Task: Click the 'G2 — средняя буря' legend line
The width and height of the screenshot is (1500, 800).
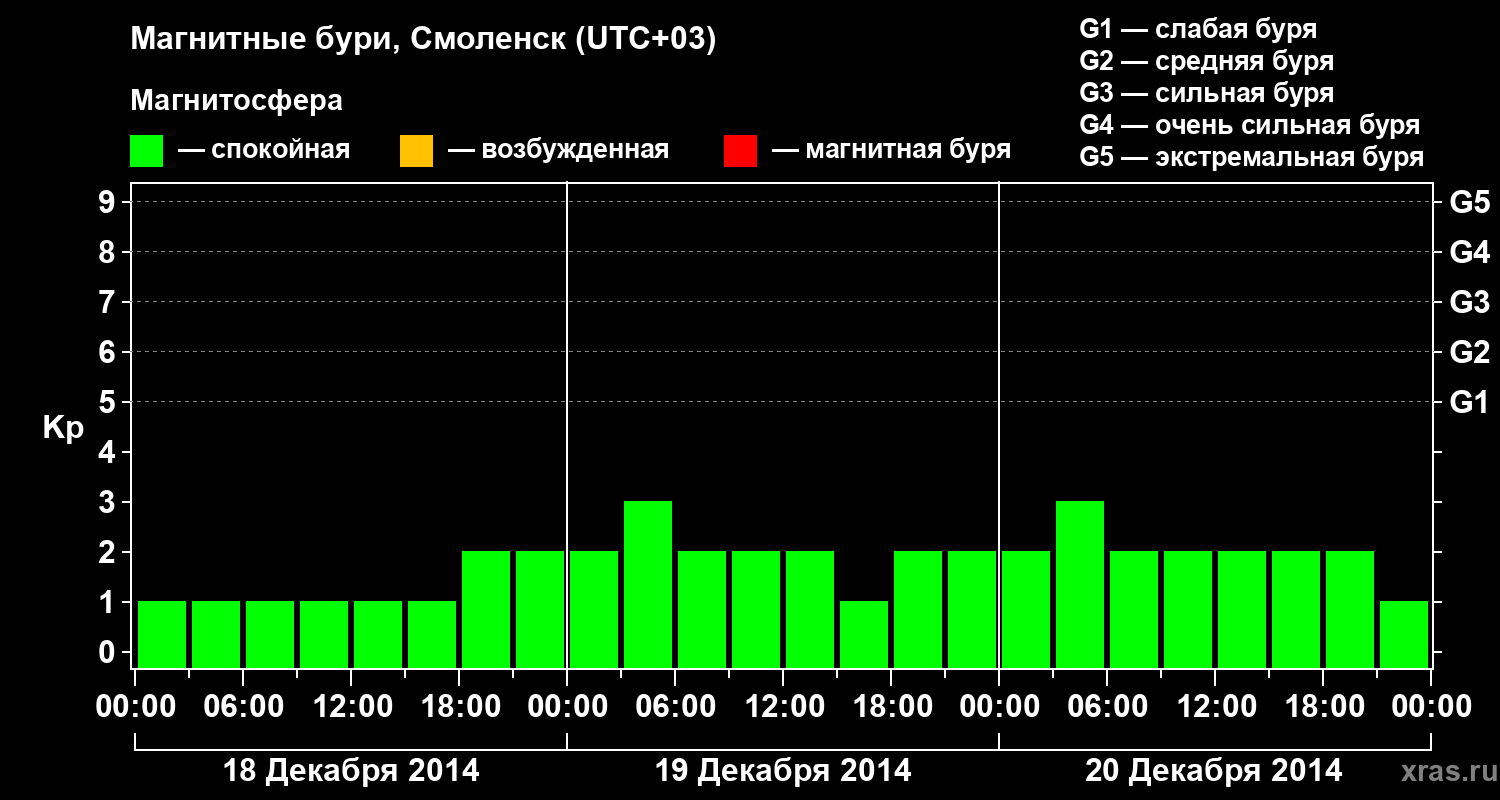Action: click(1206, 61)
